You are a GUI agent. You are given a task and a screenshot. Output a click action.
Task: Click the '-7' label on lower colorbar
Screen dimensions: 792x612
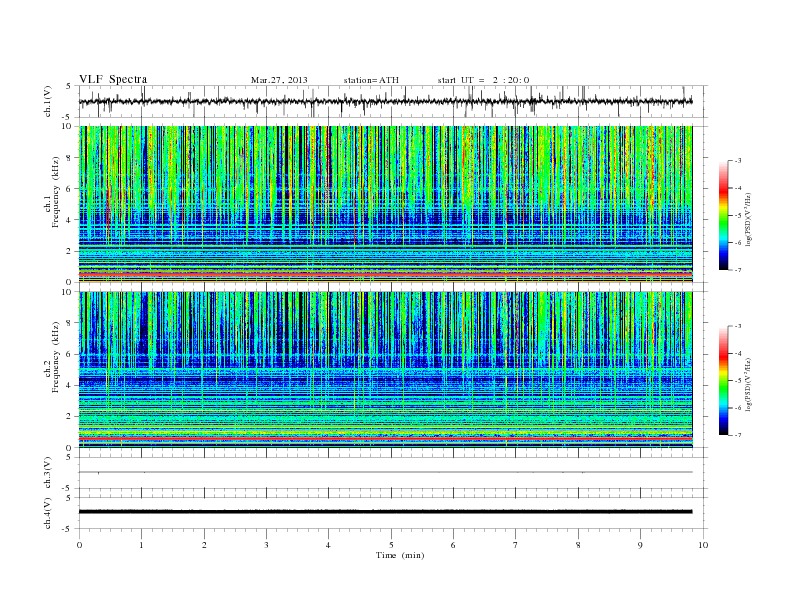(x=738, y=435)
